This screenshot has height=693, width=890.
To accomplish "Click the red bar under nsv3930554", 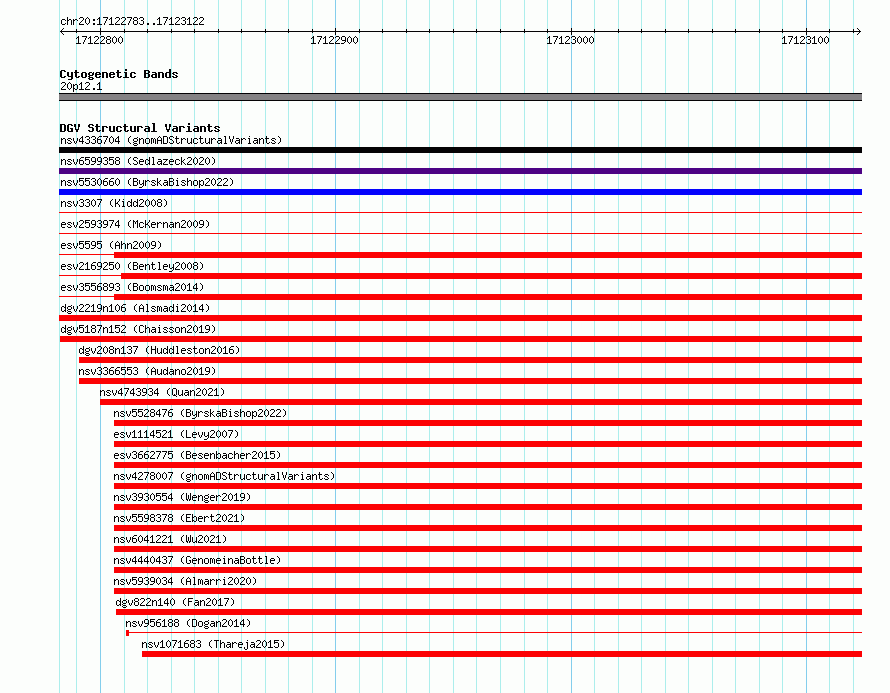I will [488, 507].
